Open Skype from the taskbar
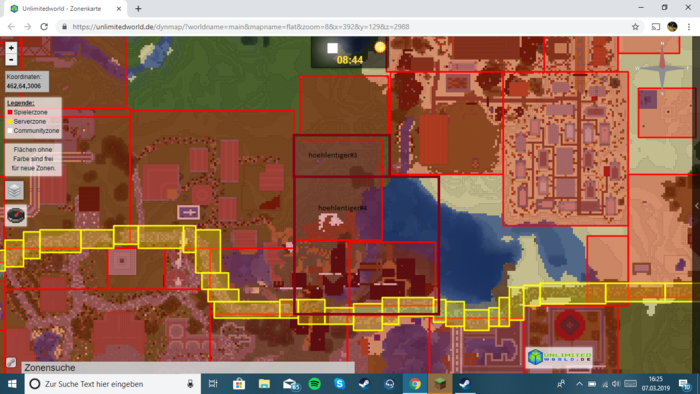700x394 pixels. 339,384
